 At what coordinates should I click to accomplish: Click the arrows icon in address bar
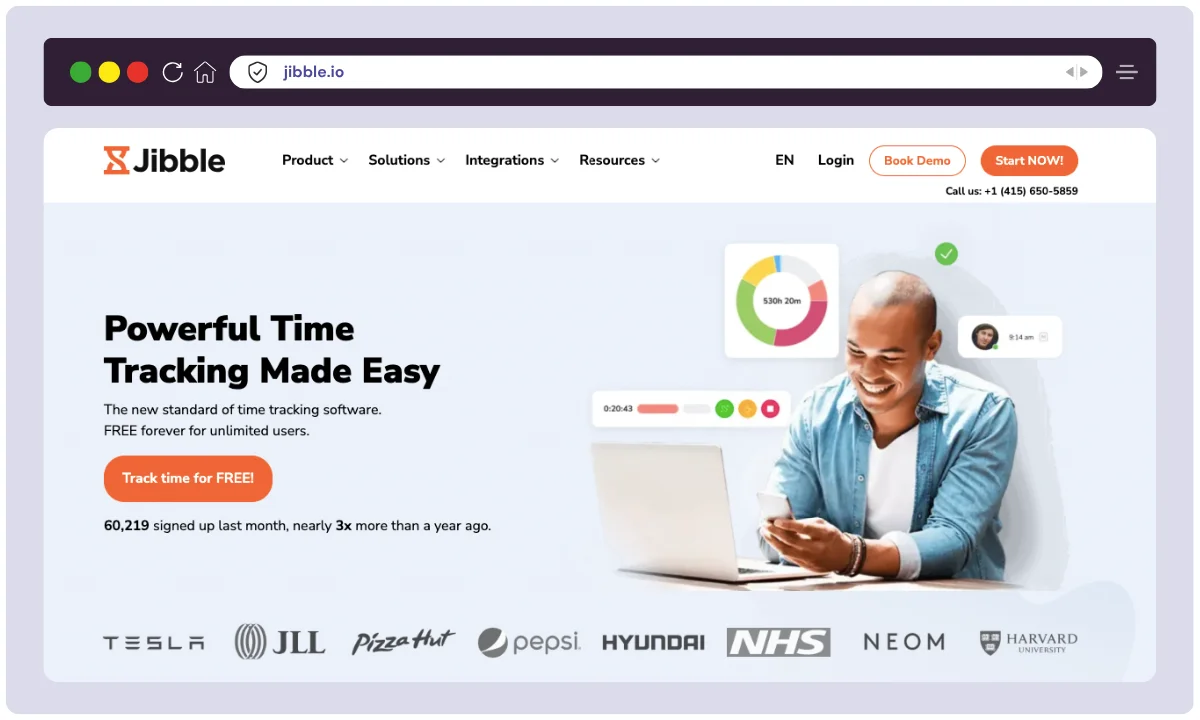(1077, 72)
